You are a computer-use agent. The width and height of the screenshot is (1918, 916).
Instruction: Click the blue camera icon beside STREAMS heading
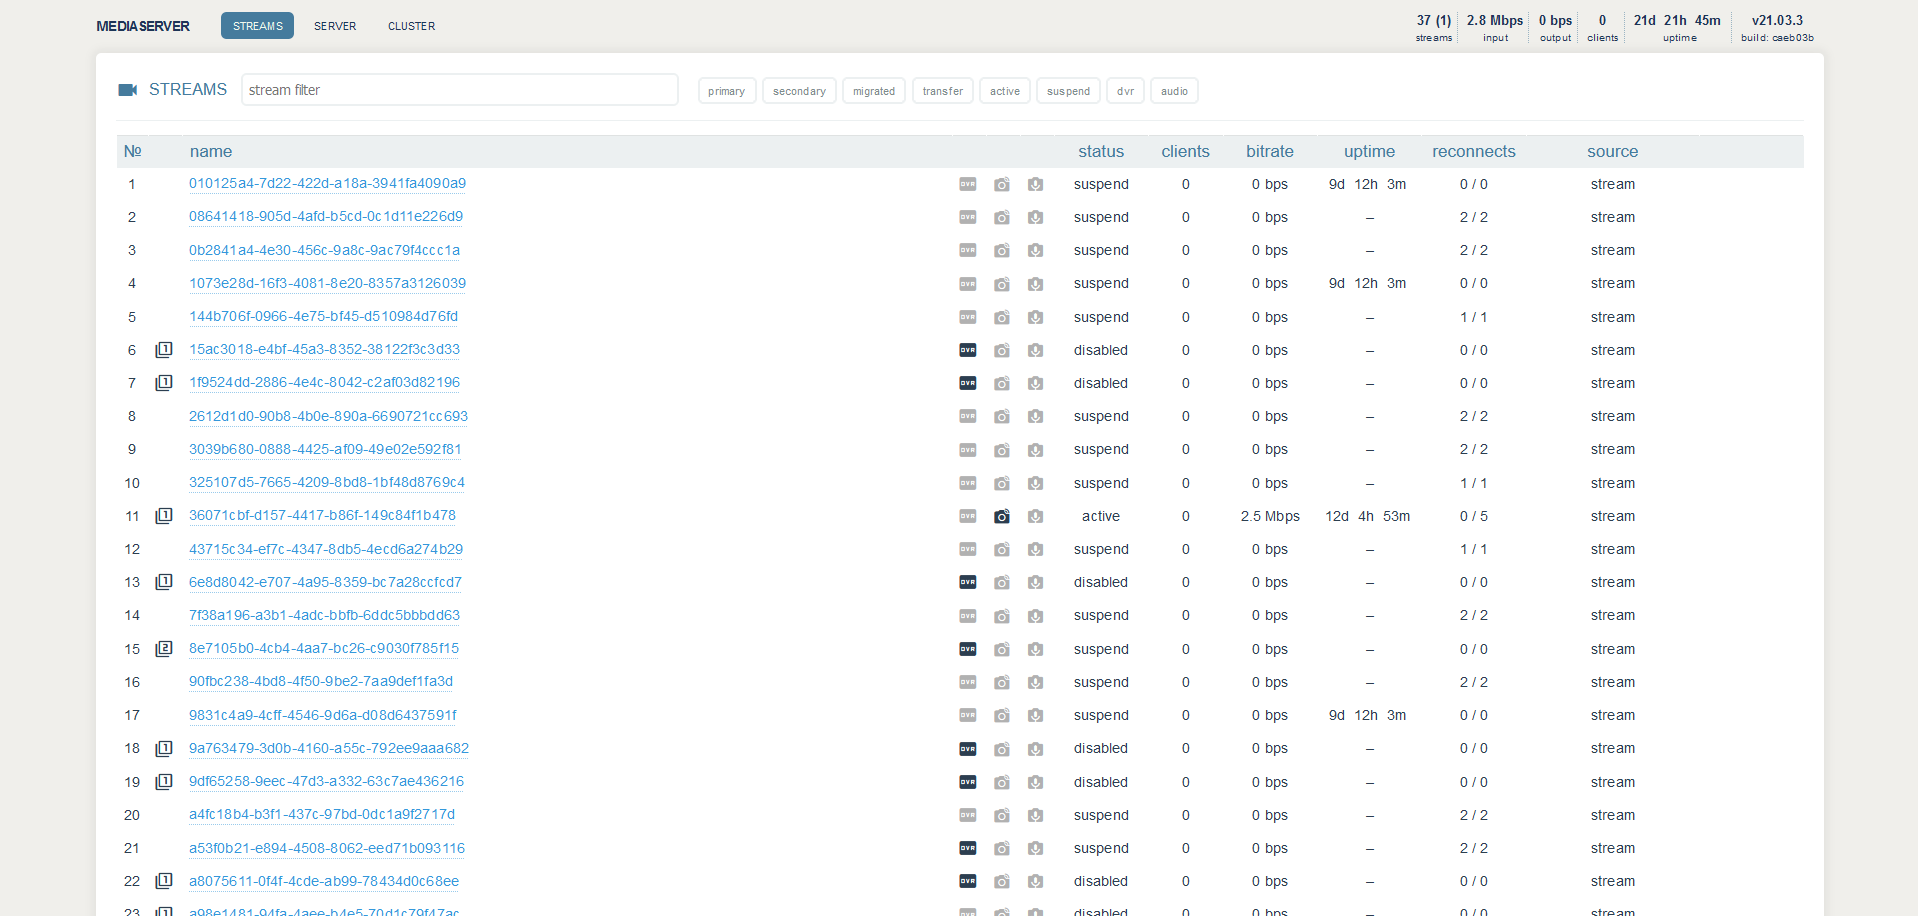tap(128, 90)
